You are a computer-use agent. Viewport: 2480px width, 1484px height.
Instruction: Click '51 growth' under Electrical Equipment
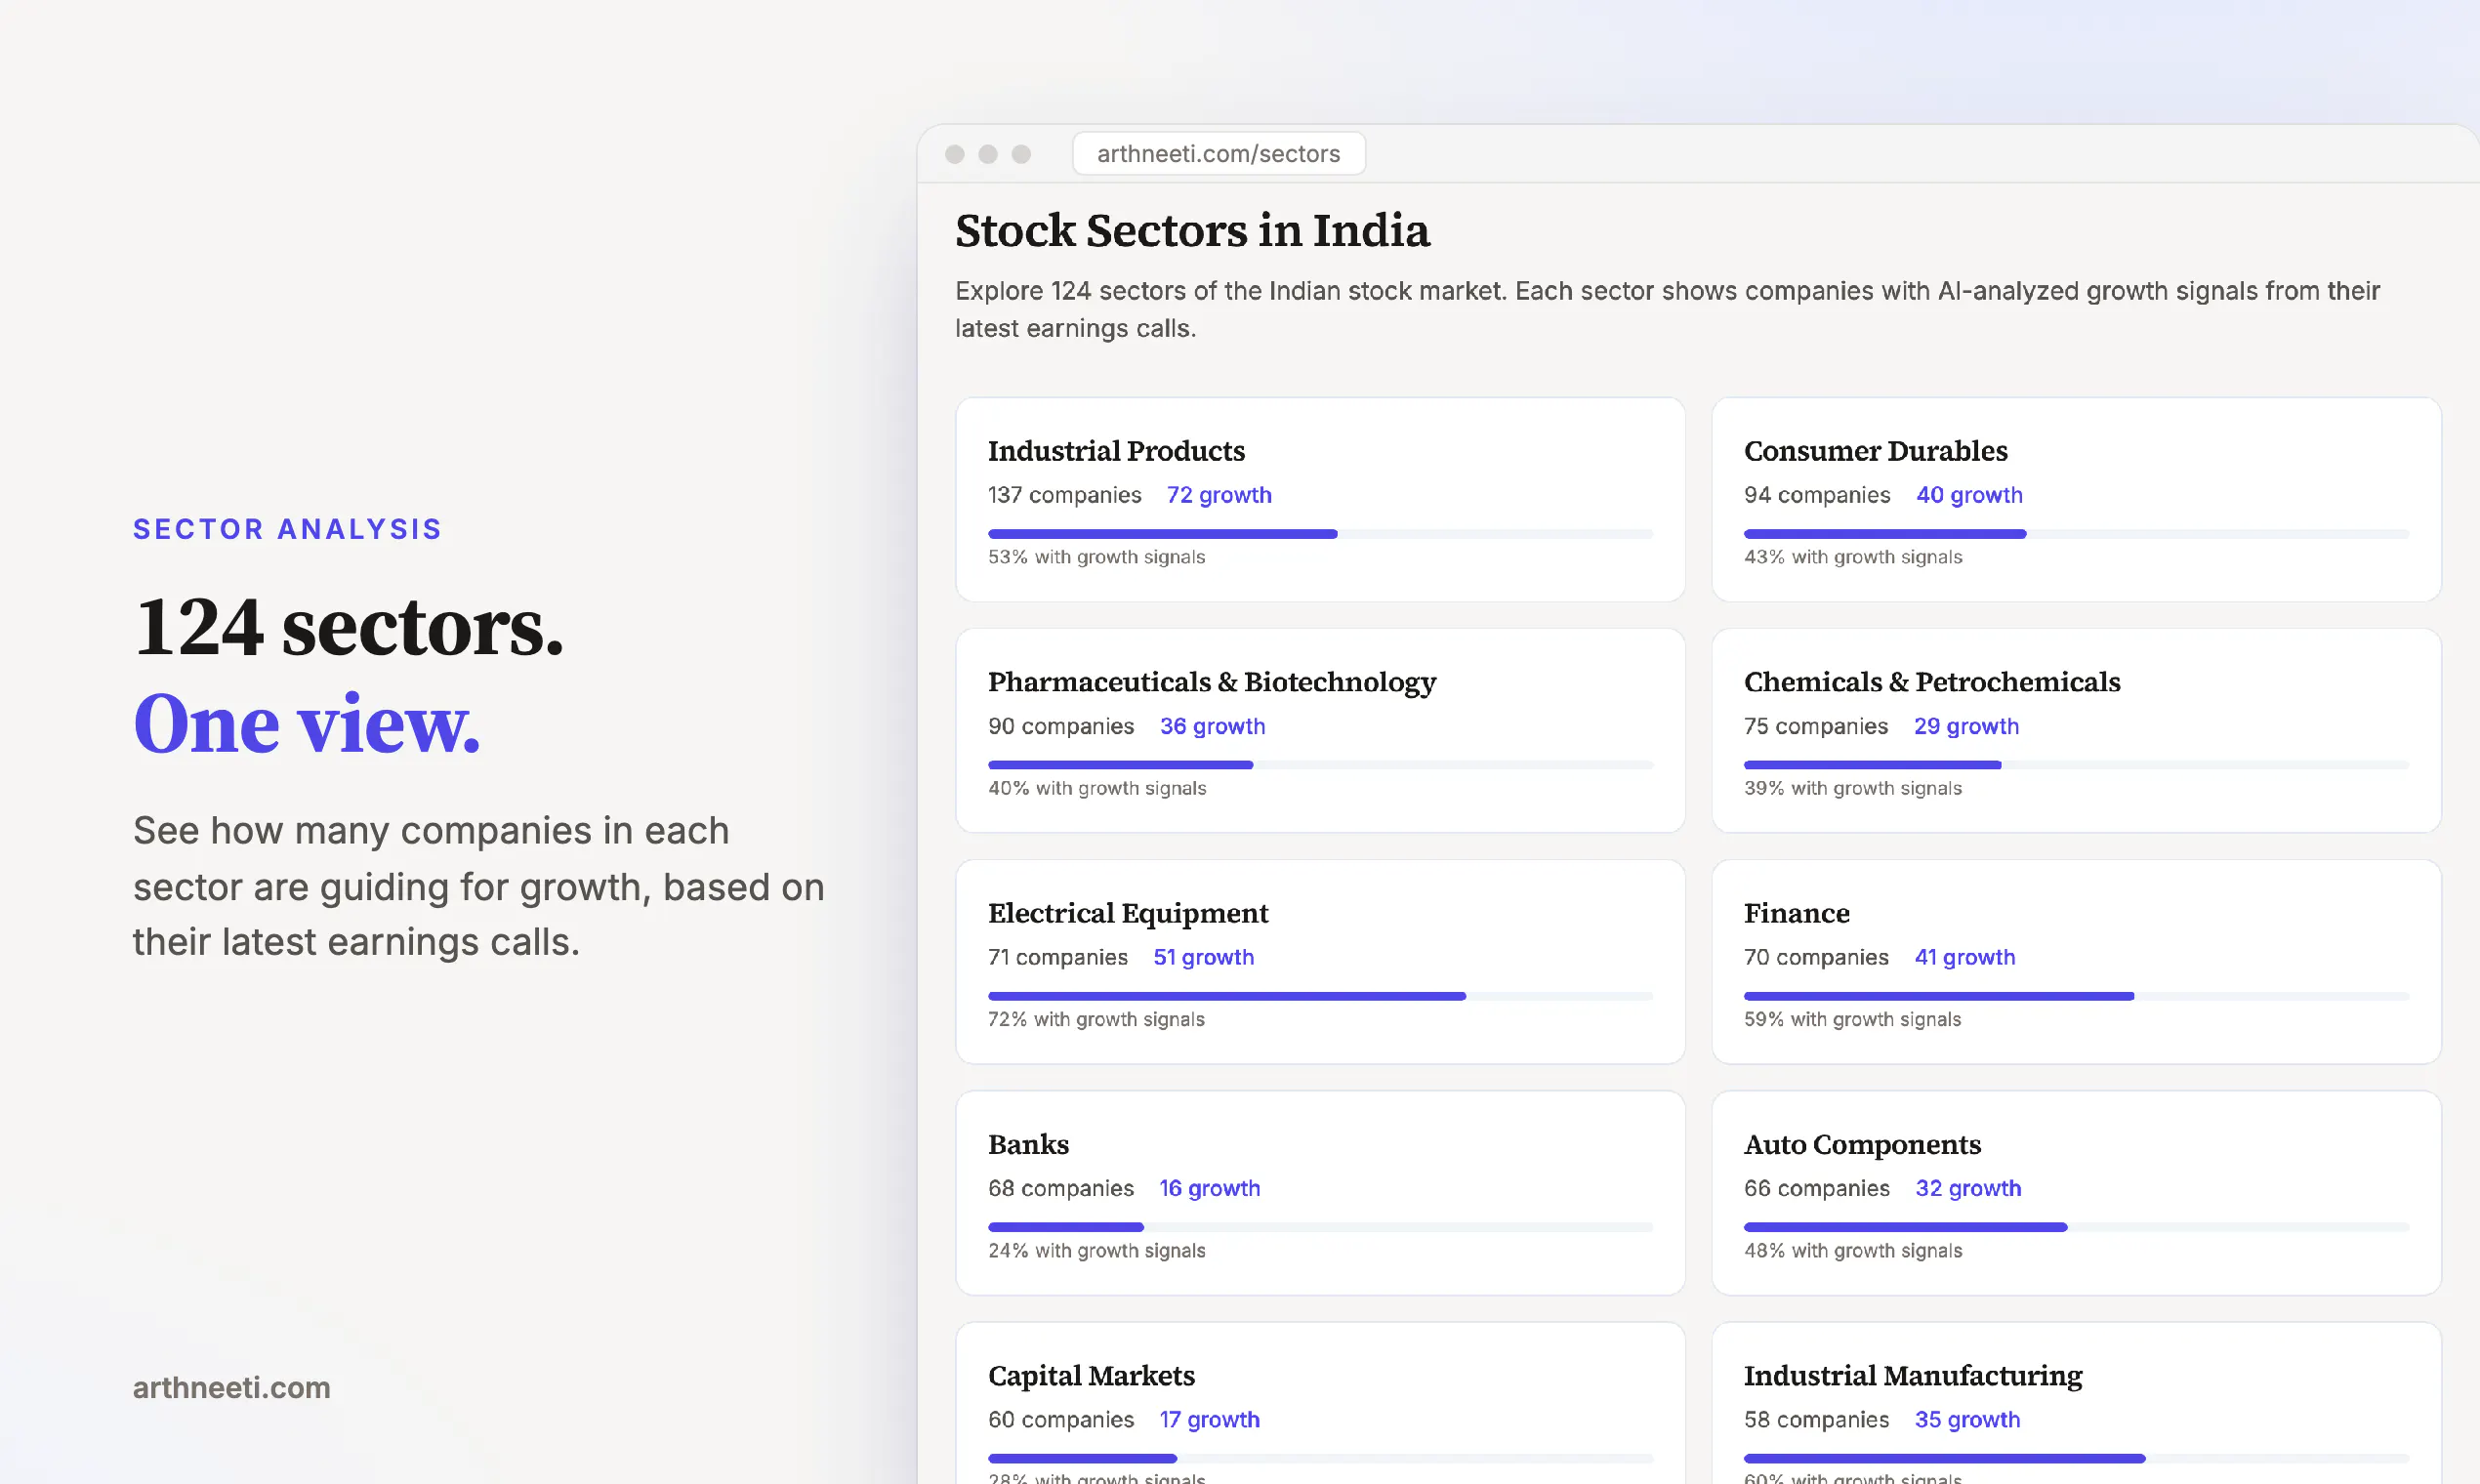click(1203, 957)
